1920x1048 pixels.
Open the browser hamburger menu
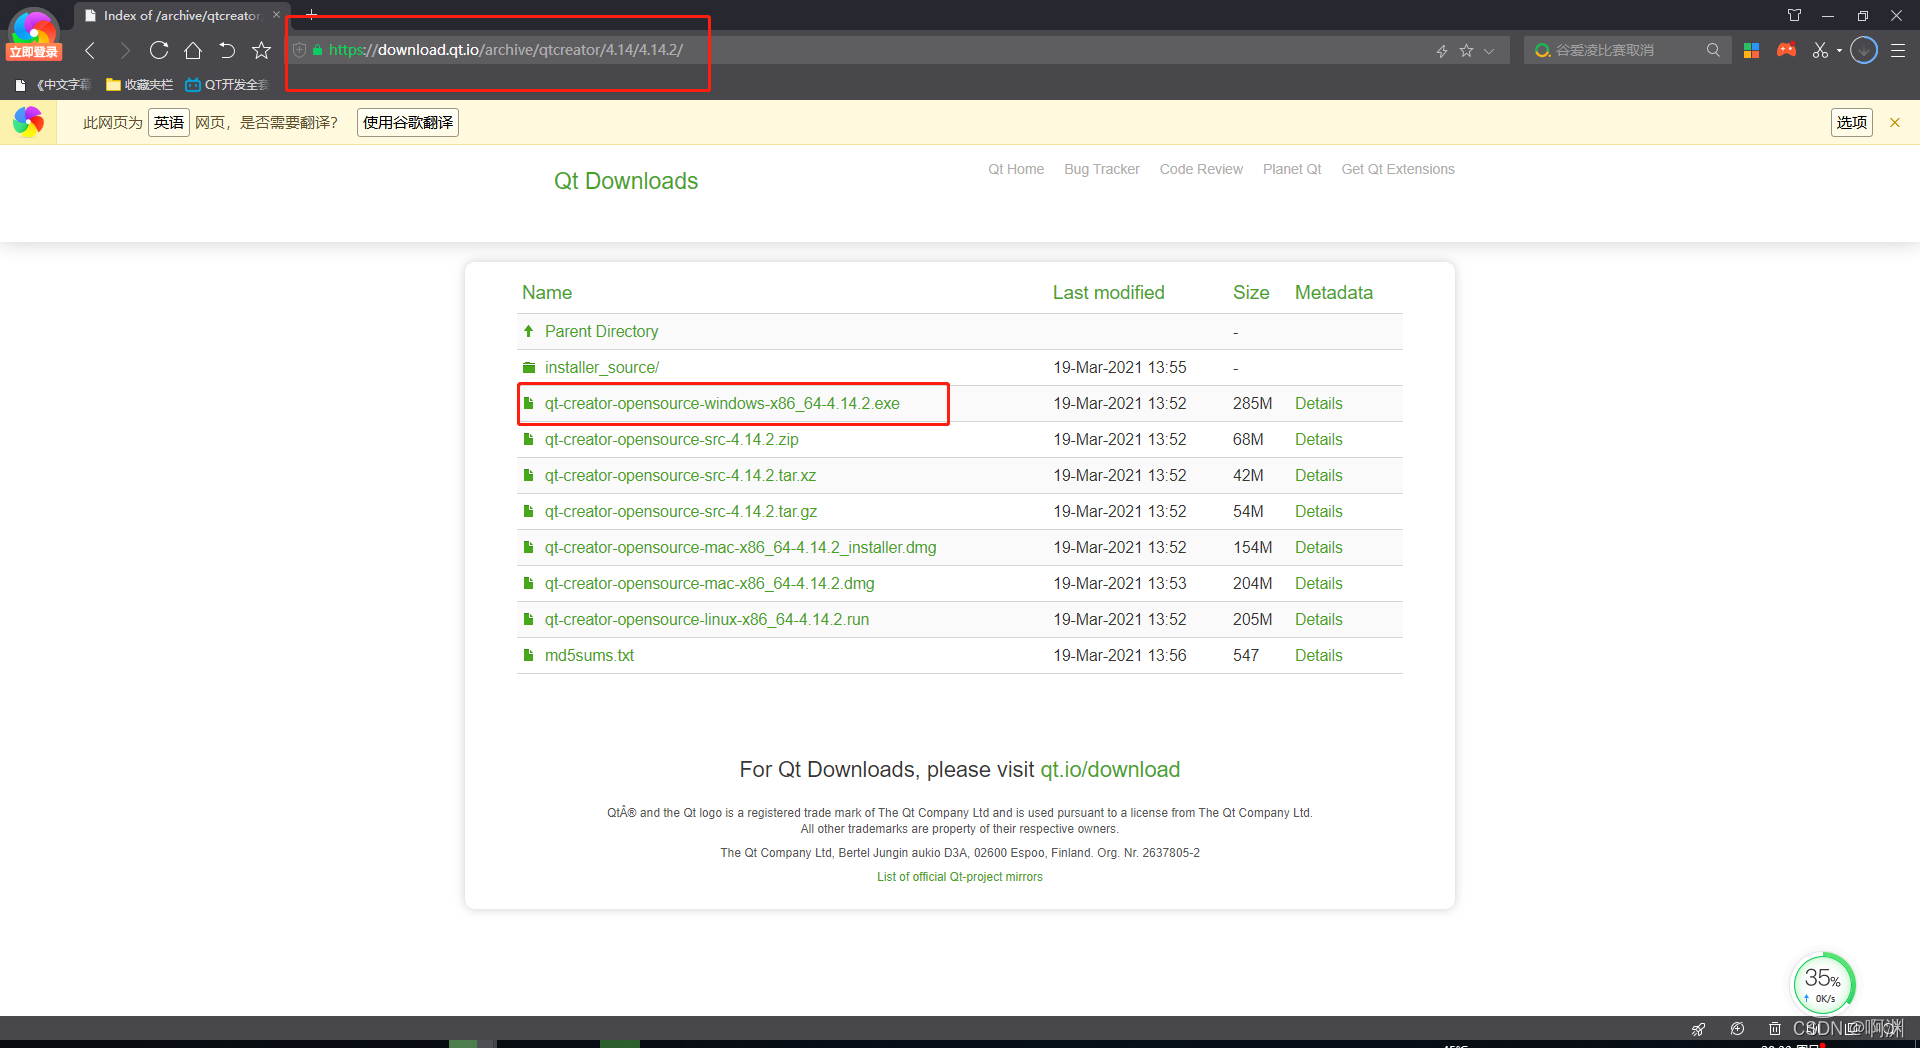(1898, 50)
